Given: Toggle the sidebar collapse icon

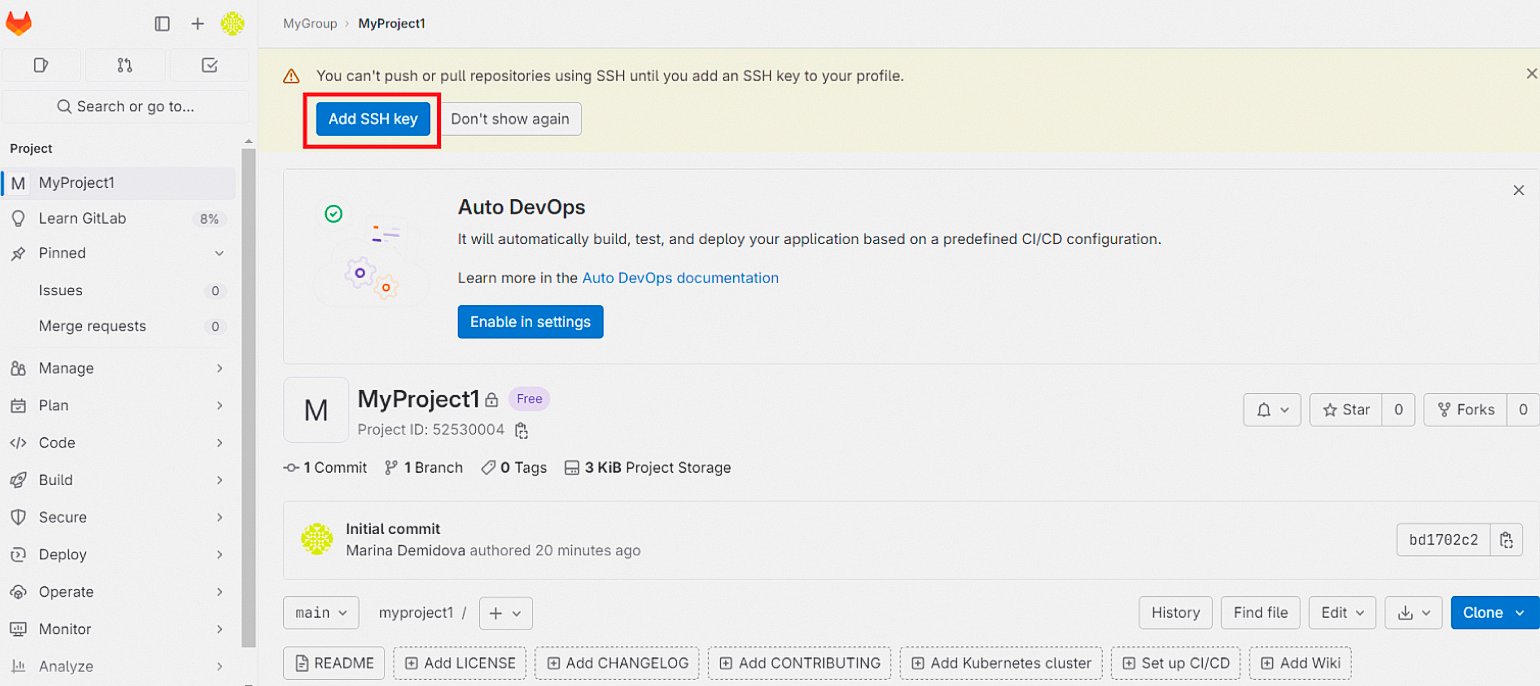Looking at the screenshot, I should 162,23.
